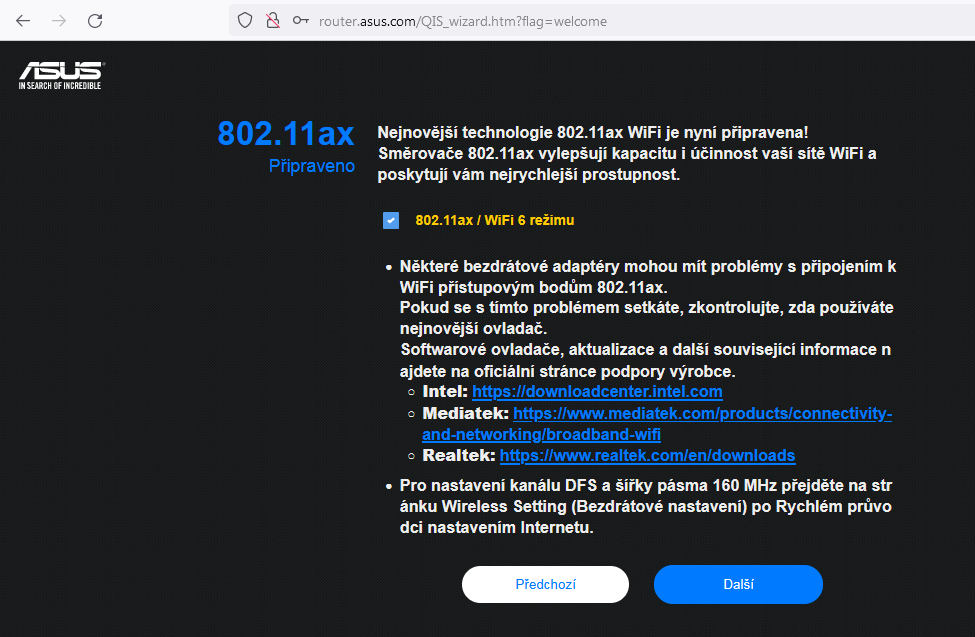Screen dimensions: 975x637
Task: Click the saved password key icon
Action: click(x=300, y=21)
